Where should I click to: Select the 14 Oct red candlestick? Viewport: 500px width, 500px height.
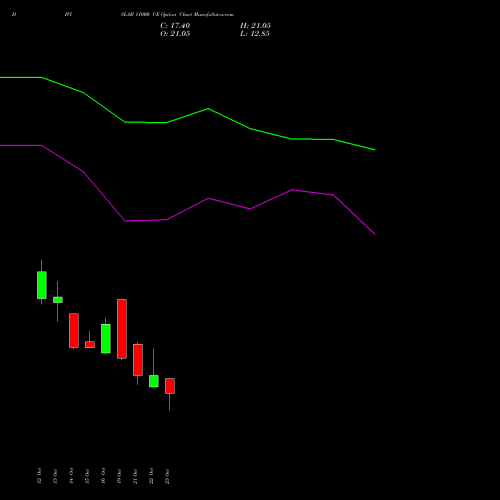tap(74, 330)
